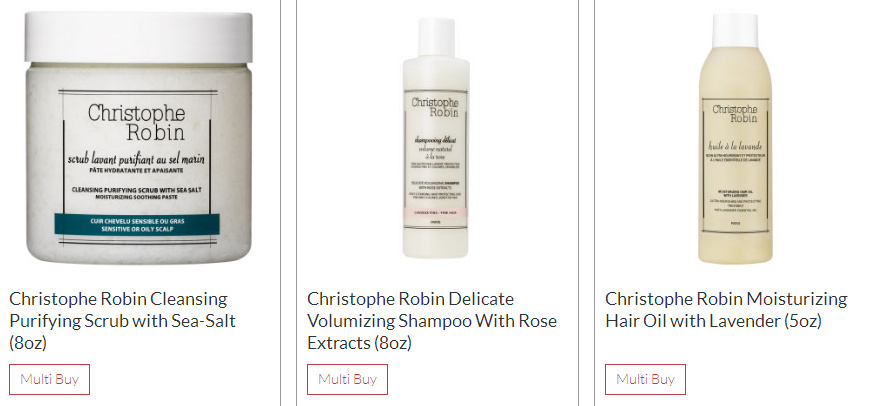This screenshot has width=875, height=406.
Task: Click the white cap of the shampoo bottle
Action: (x=436, y=36)
